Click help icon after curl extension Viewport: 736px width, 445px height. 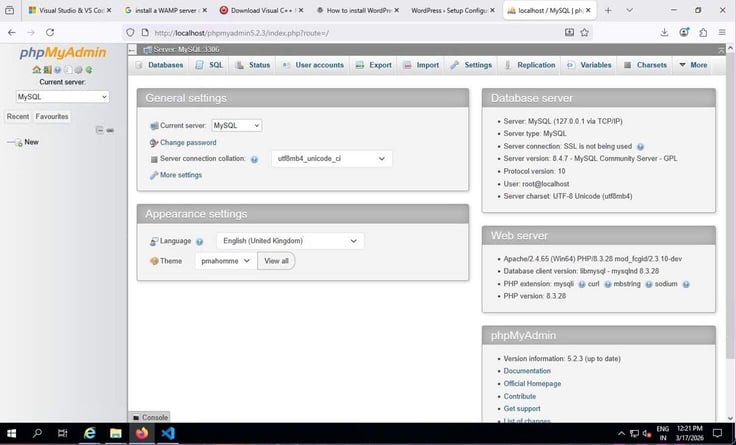[x=607, y=284]
